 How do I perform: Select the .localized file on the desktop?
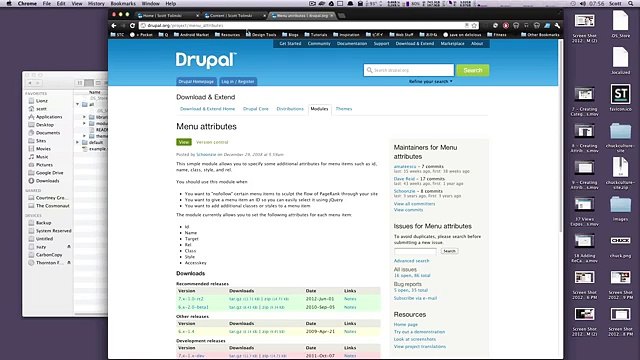(x=620, y=60)
